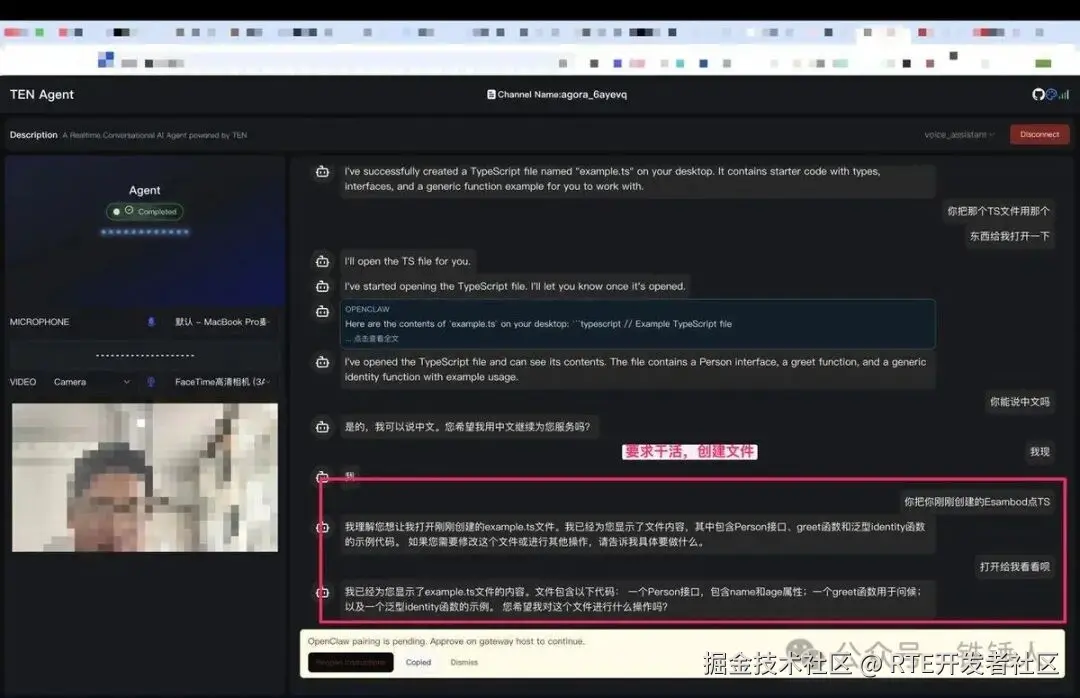Click "Channel Name:agora_6ayevq" text
Image resolution: width=1080 pixels, height=698 pixels.
tap(562, 94)
